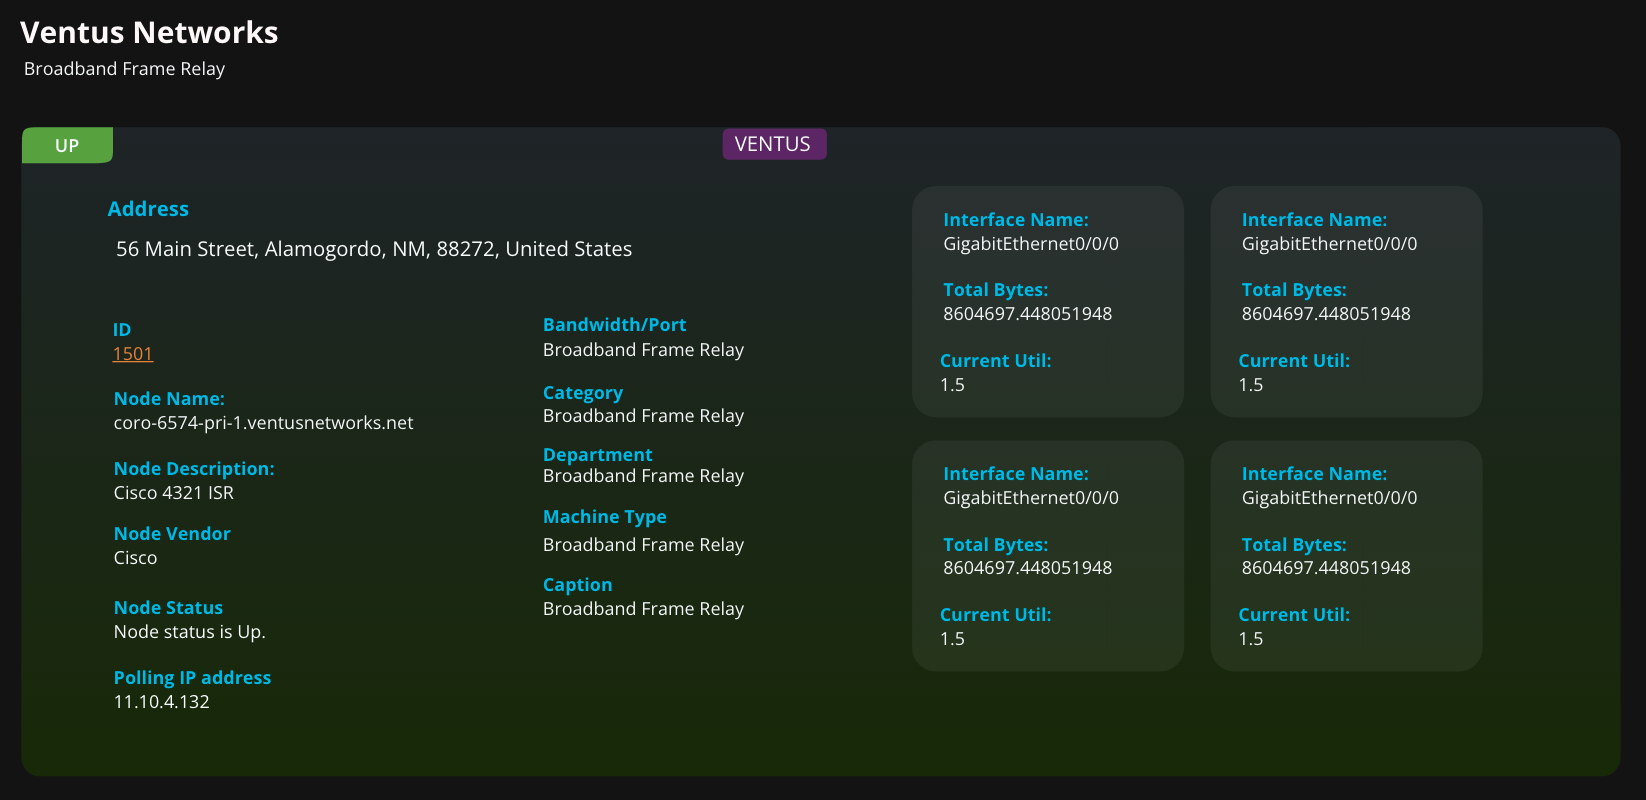Select the Cisco value under Node Vendor
The height and width of the screenshot is (800, 1646).
pos(135,558)
